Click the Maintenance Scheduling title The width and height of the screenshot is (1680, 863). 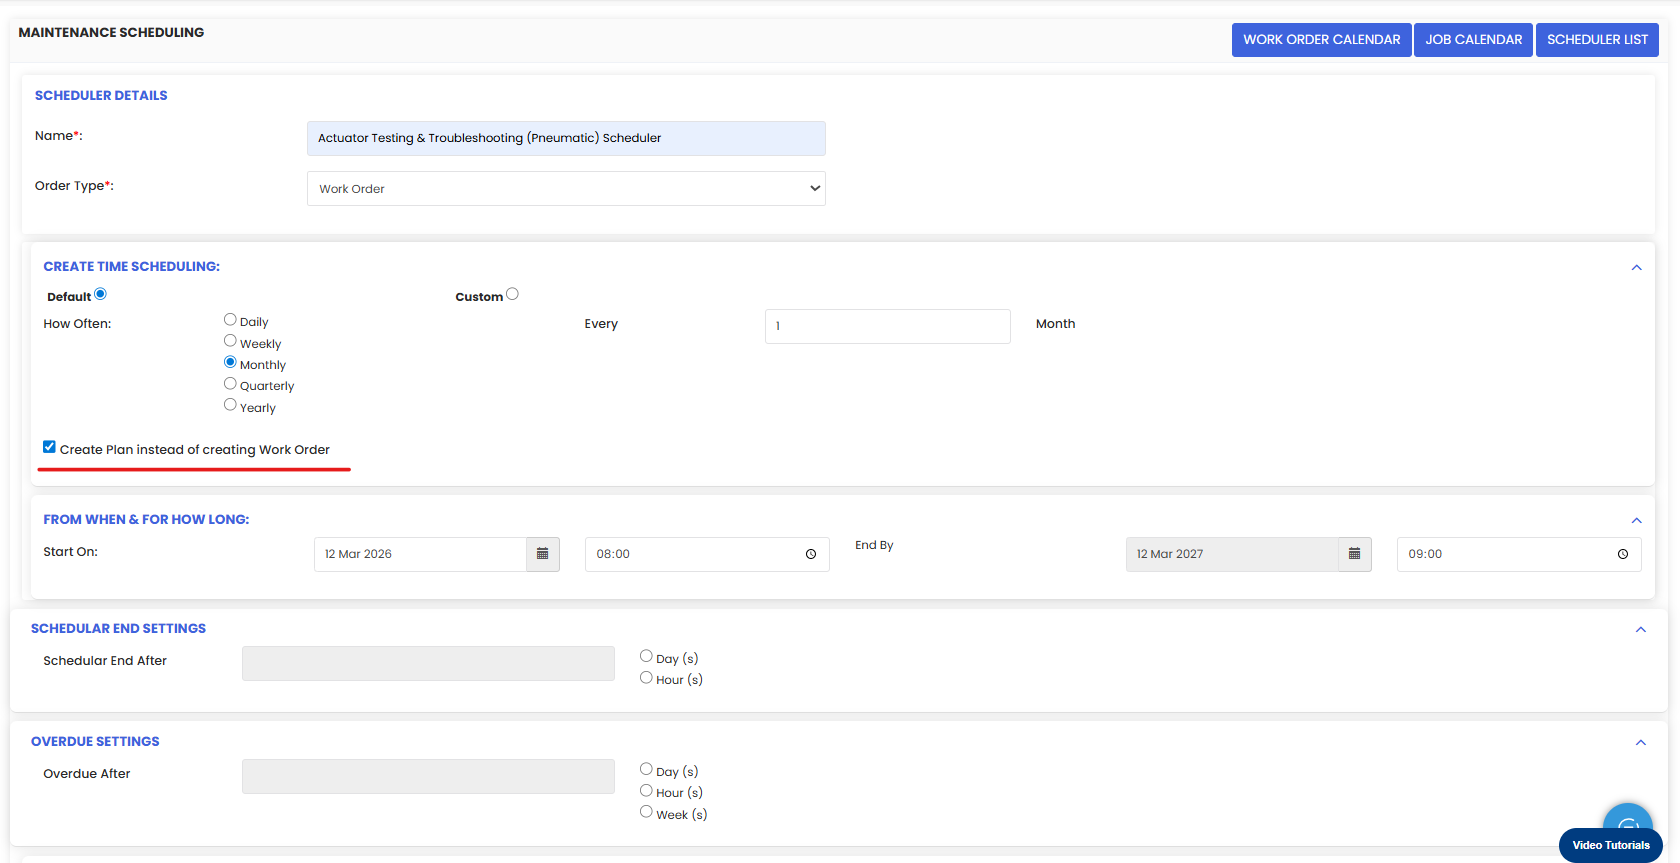(111, 33)
